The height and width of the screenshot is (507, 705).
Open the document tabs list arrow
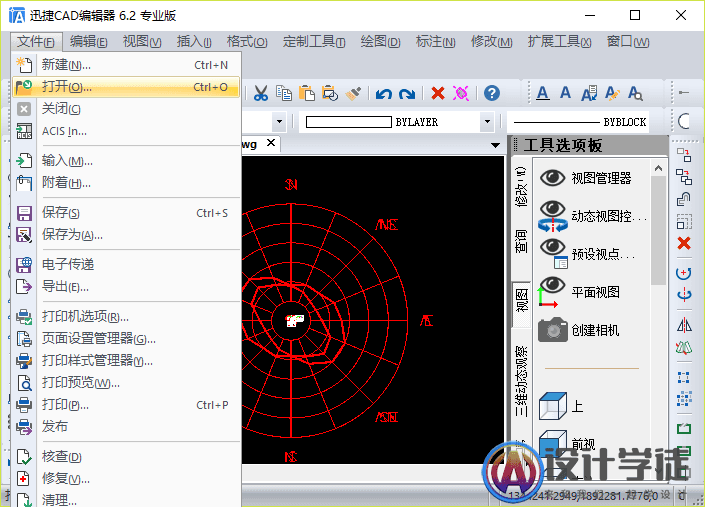[x=495, y=146]
